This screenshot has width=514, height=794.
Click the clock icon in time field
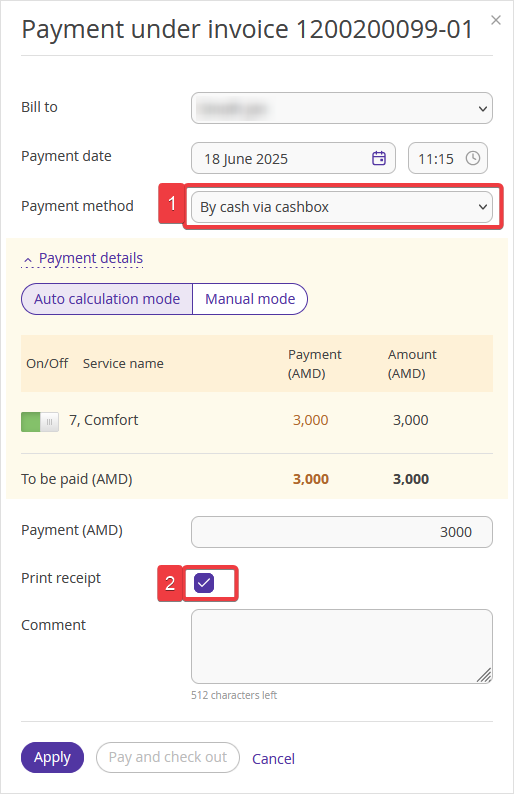pos(472,158)
